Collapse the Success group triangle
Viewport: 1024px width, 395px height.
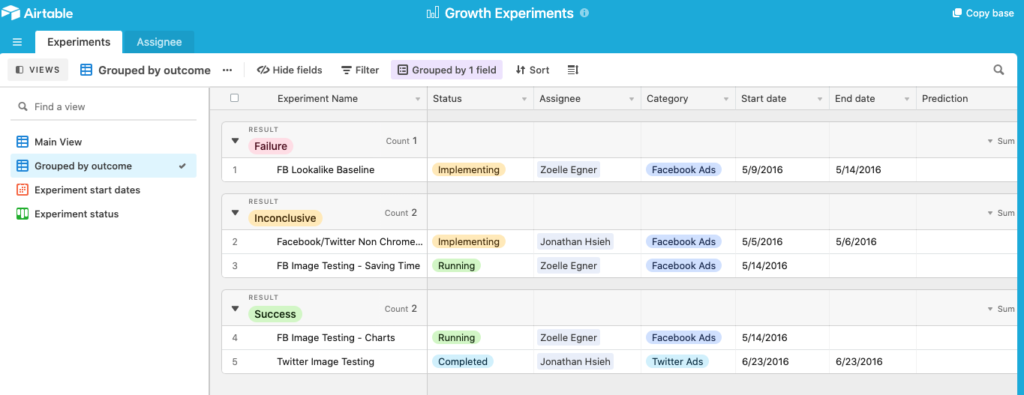coord(235,309)
